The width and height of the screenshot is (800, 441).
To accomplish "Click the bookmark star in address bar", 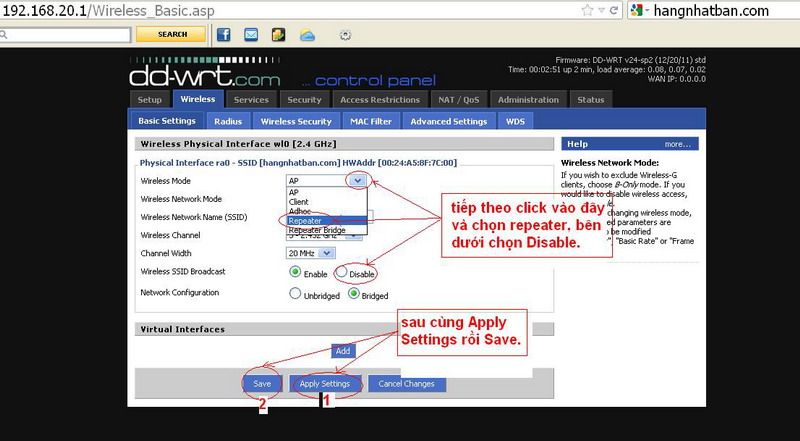I will point(588,10).
